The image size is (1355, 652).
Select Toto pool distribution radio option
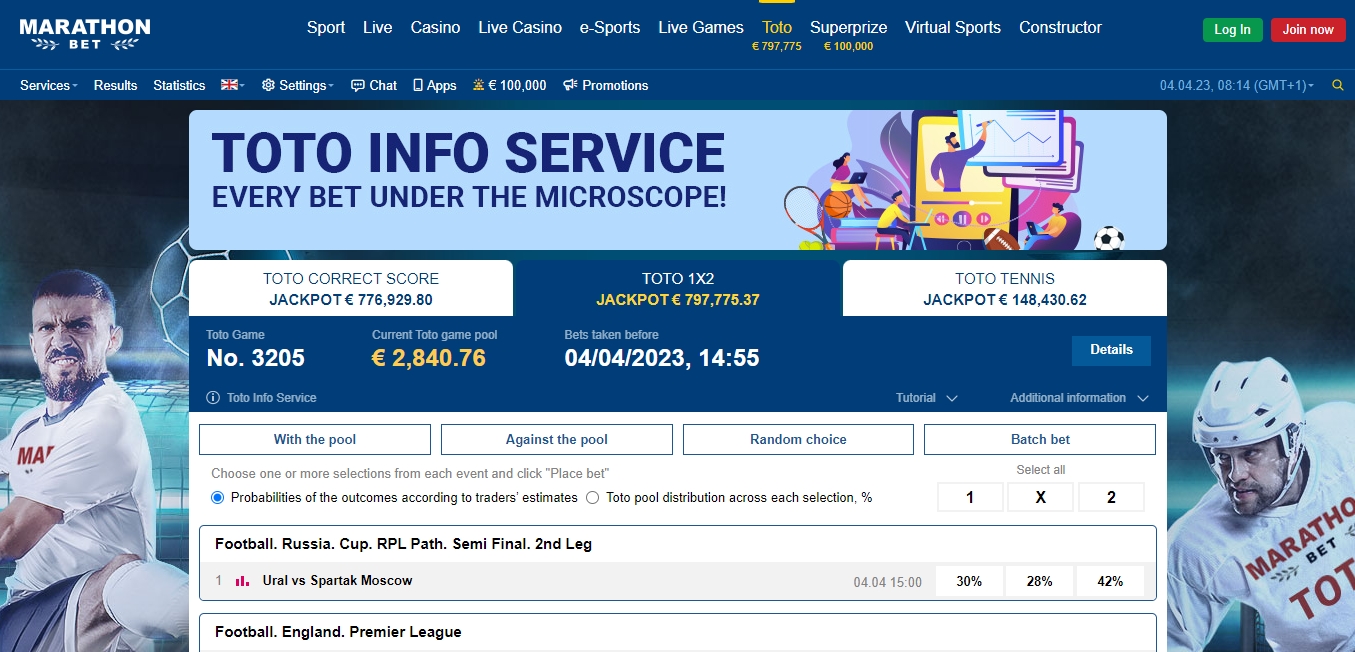tap(593, 497)
